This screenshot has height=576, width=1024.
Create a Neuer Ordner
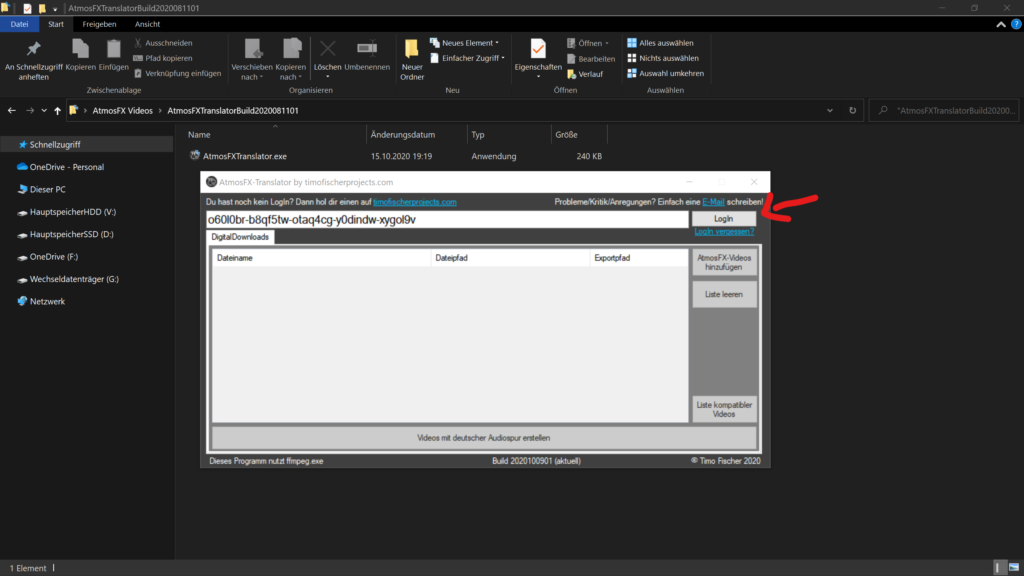(x=412, y=59)
